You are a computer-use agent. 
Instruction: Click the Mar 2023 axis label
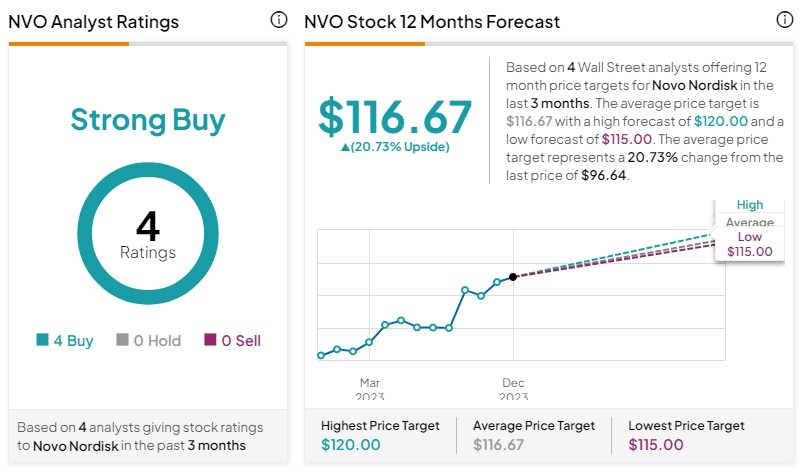[370, 390]
